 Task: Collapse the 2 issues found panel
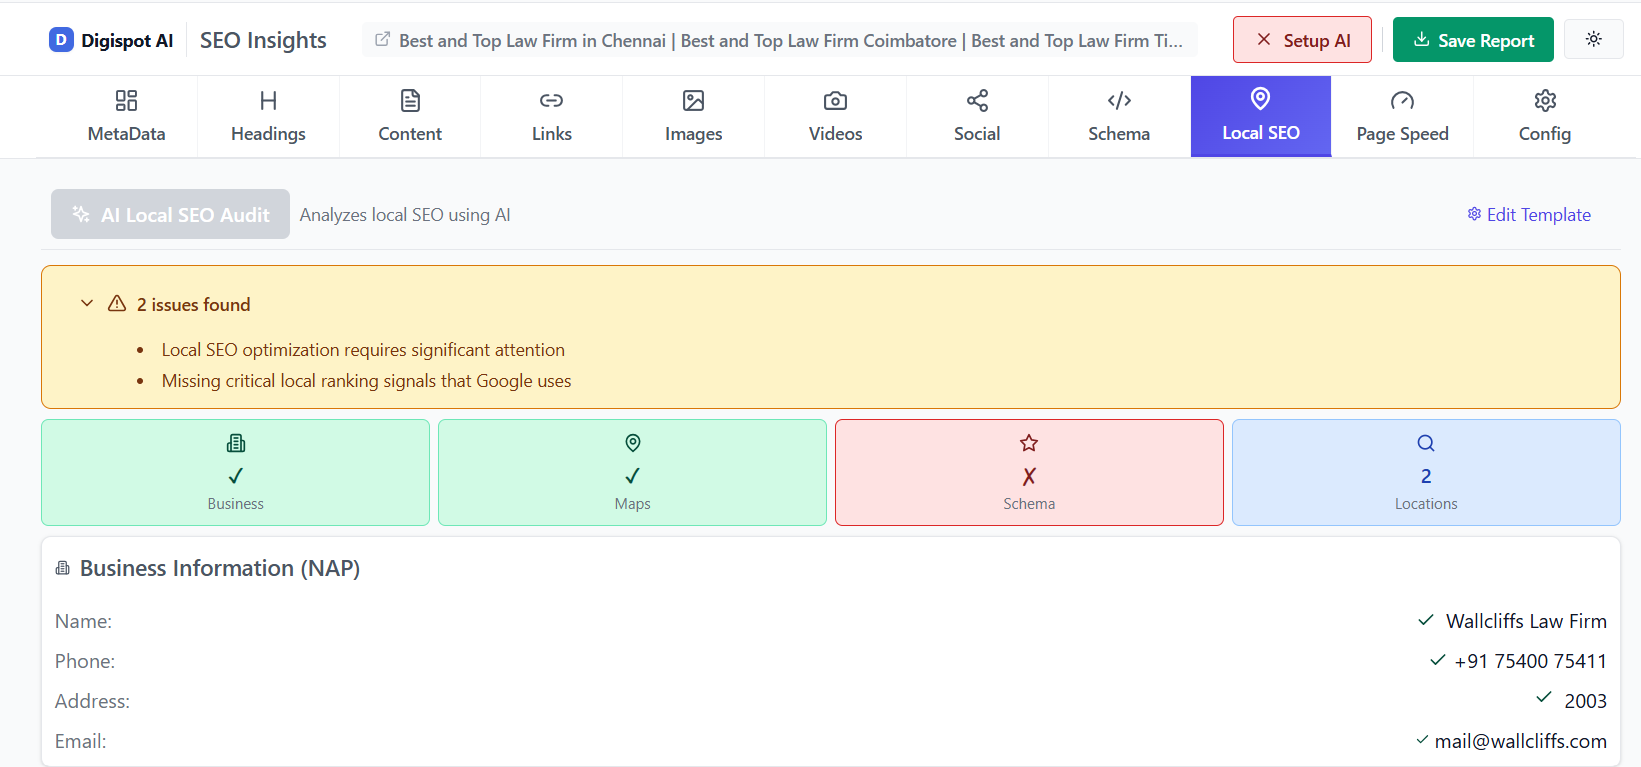click(87, 304)
